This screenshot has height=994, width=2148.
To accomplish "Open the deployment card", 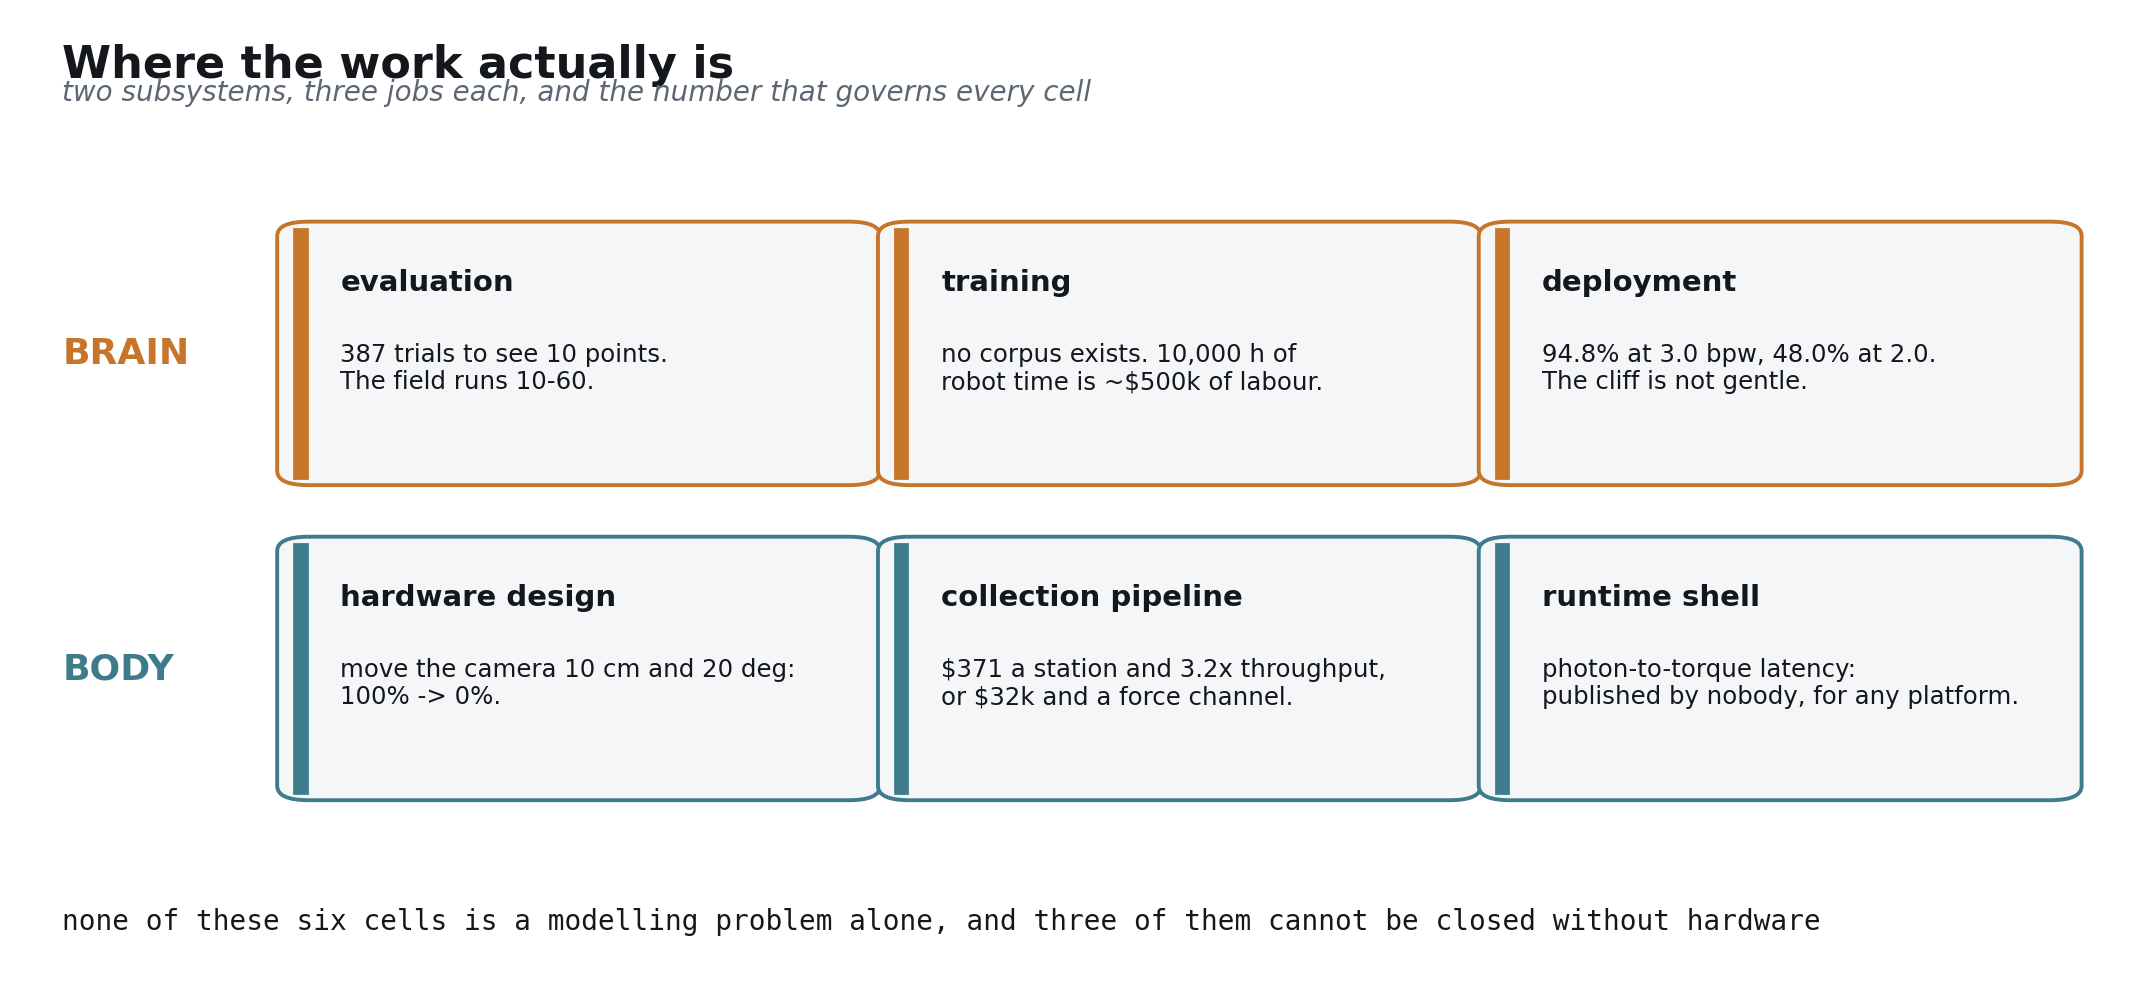I will 1780,354.
